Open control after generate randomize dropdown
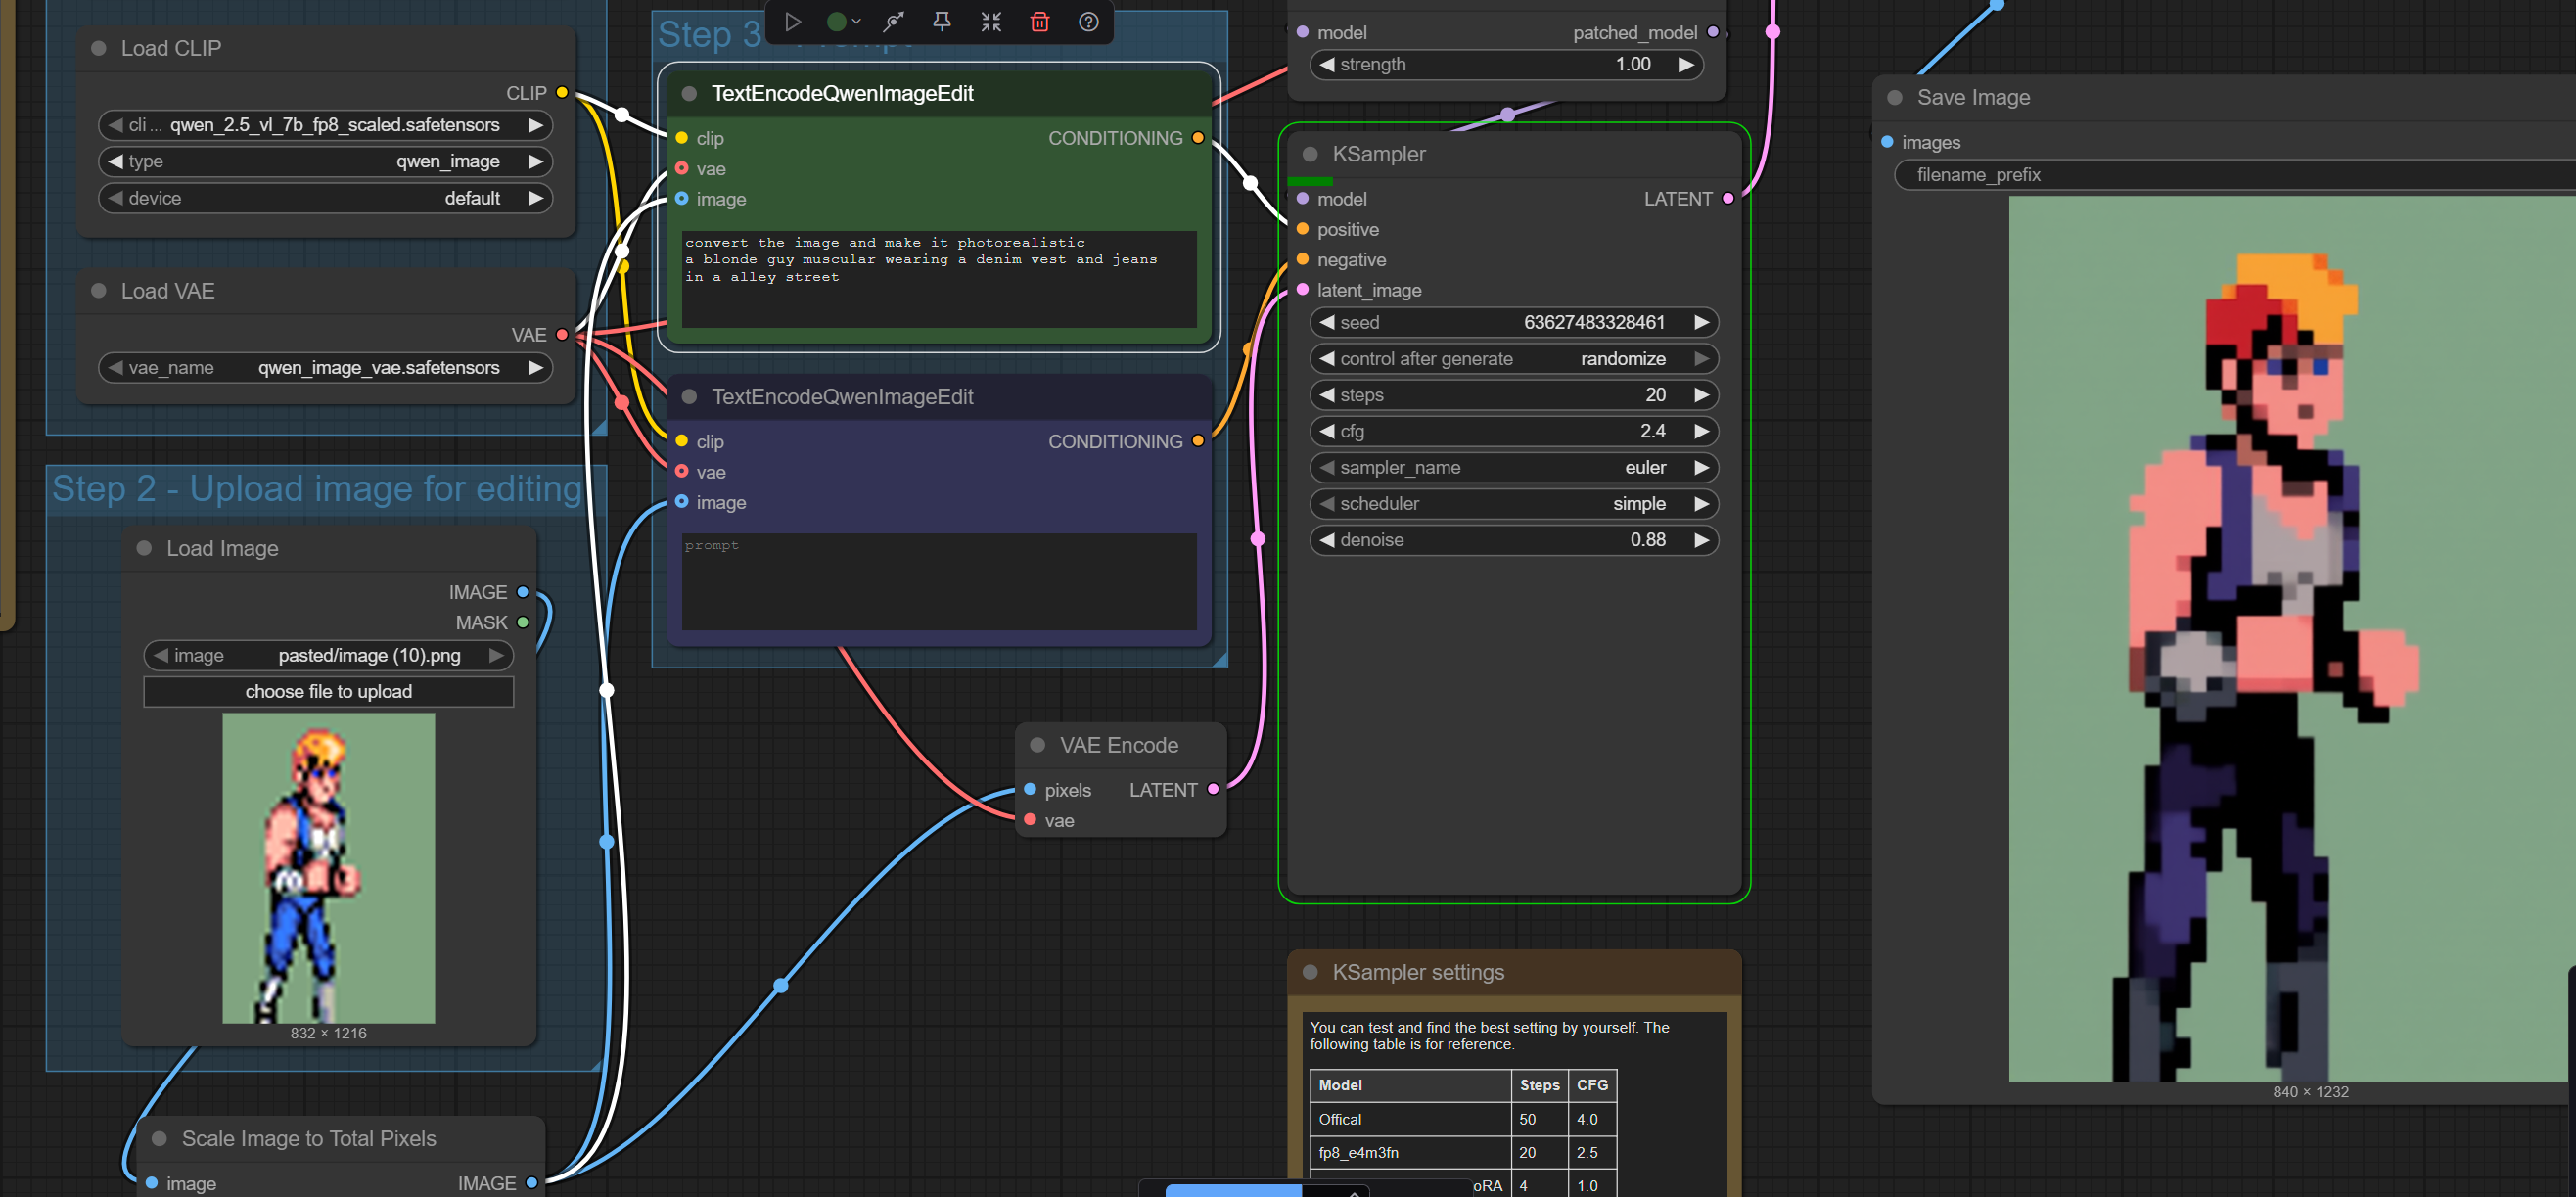This screenshot has width=2576, height=1197. tap(1514, 358)
